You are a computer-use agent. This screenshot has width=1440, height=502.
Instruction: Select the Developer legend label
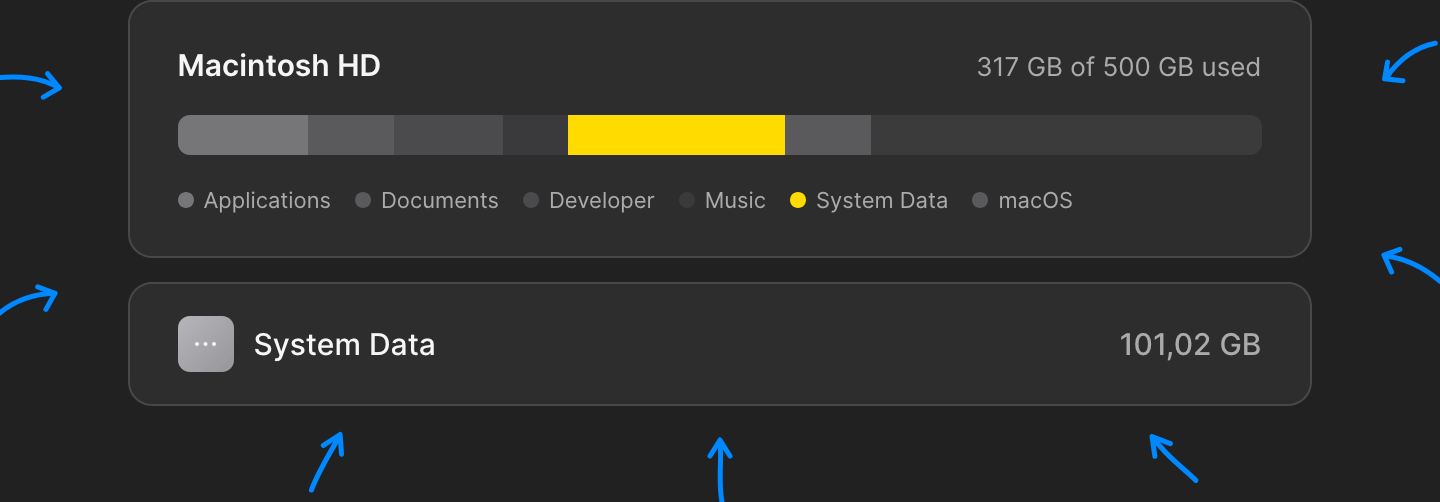(602, 201)
